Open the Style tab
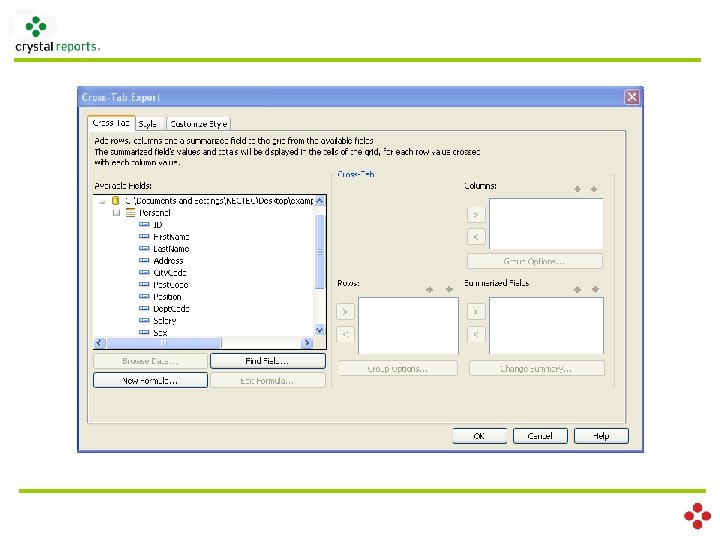The image size is (720, 540). [149, 124]
